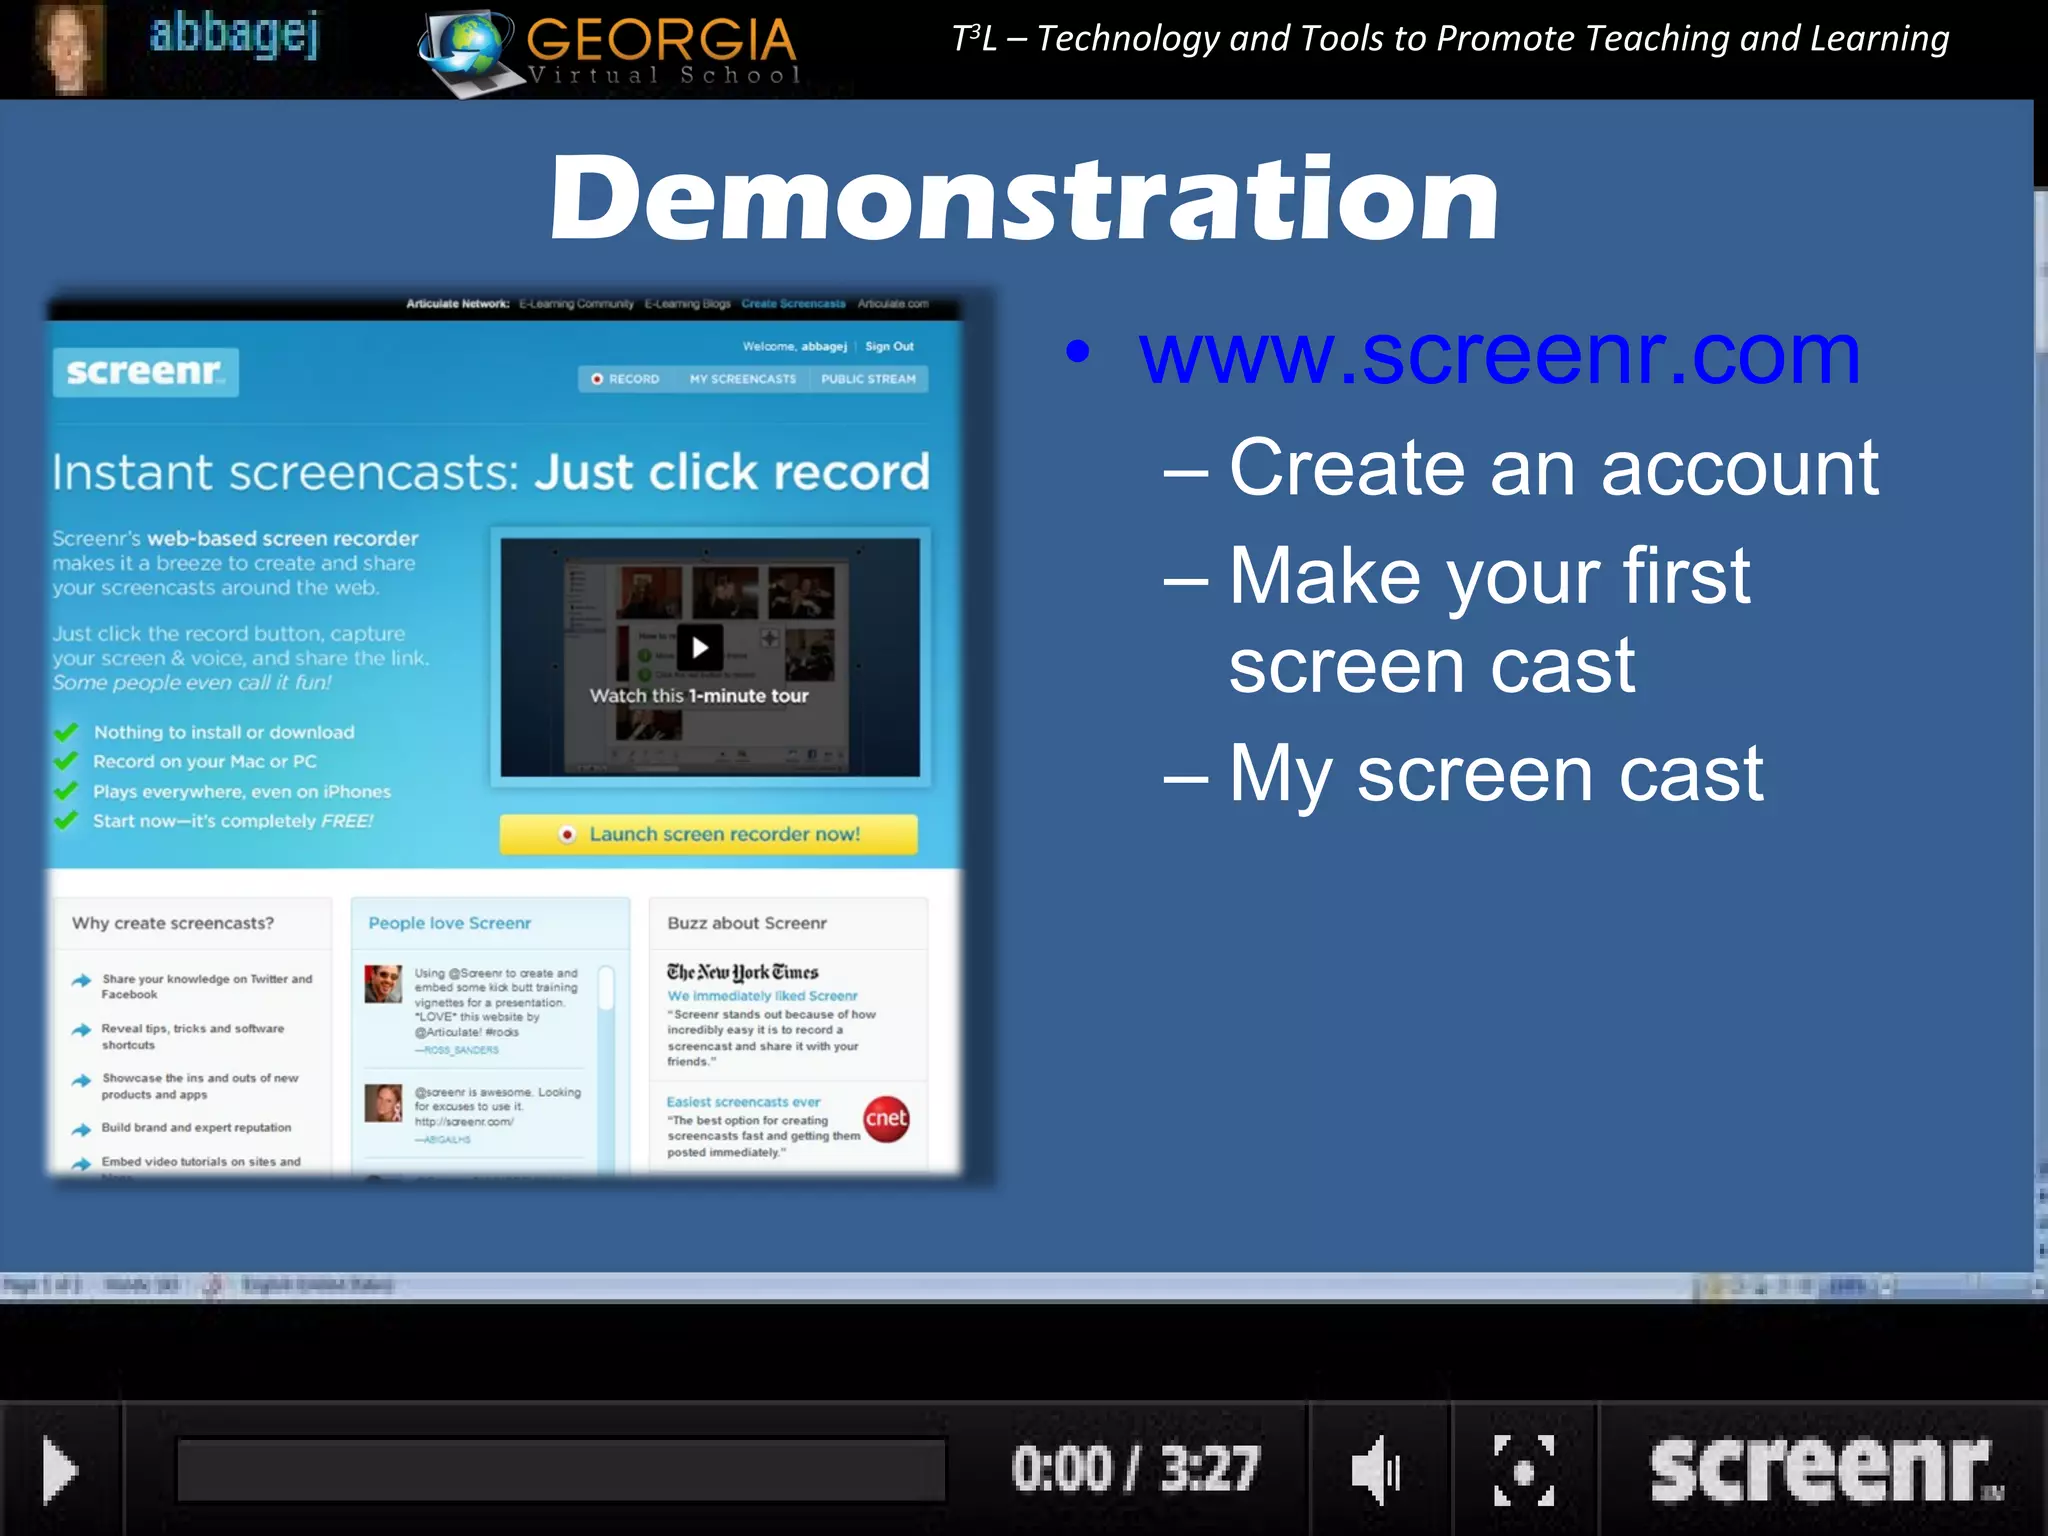Click Launch screen recorder now button

pyautogui.click(x=708, y=834)
